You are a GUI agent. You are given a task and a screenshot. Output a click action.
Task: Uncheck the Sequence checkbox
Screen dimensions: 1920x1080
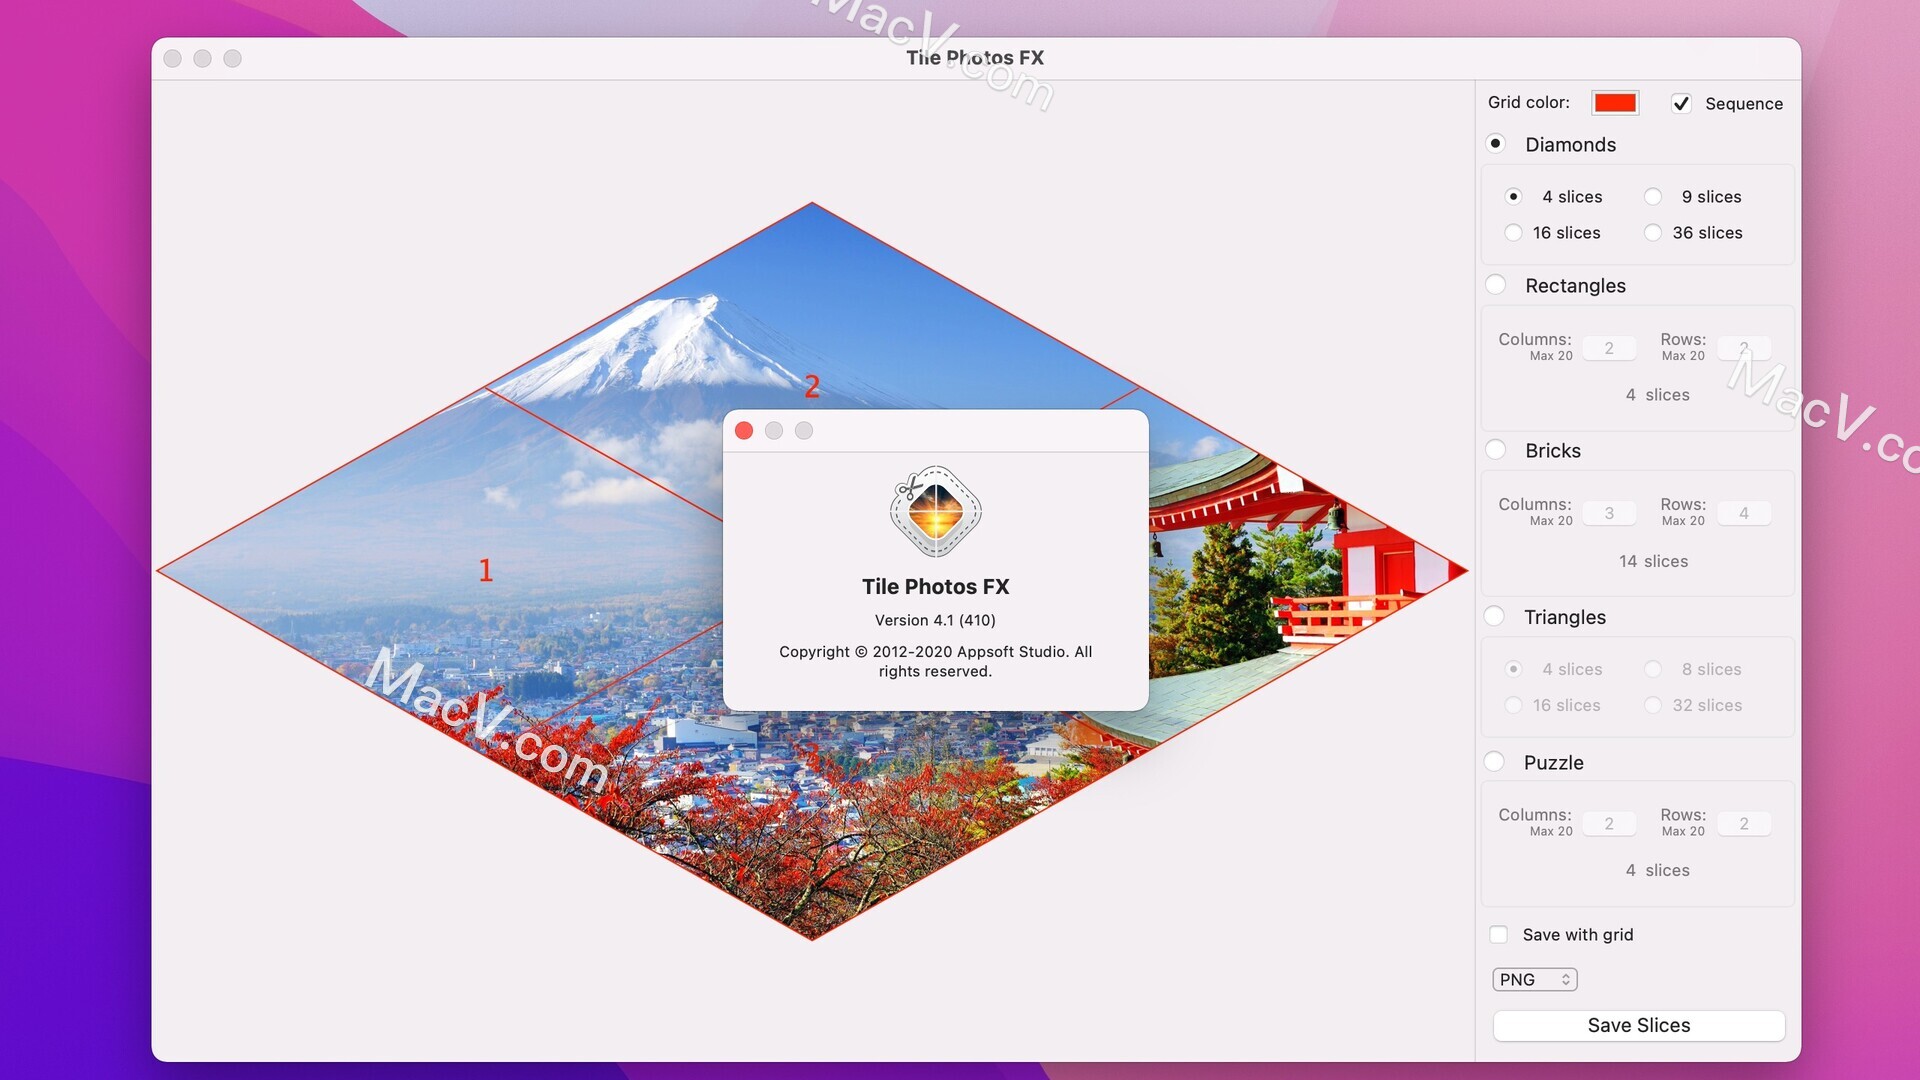(1681, 104)
